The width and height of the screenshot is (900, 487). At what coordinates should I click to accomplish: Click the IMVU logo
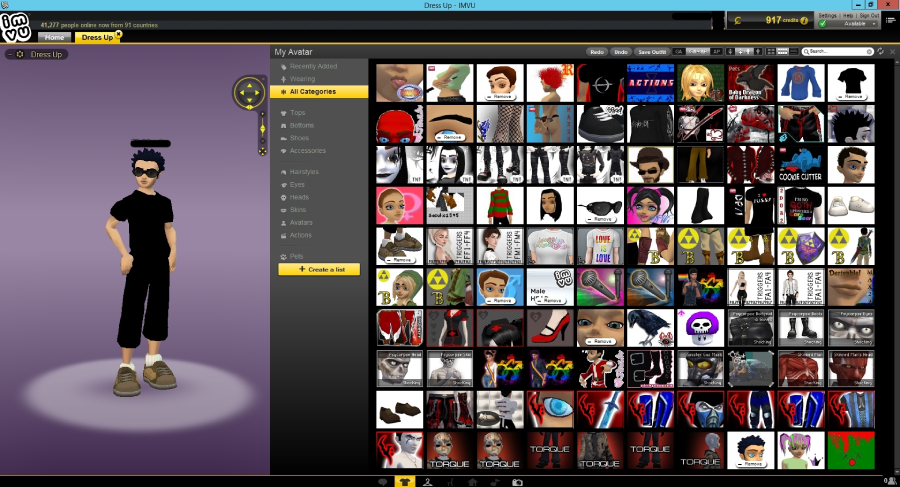pos(15,27)
